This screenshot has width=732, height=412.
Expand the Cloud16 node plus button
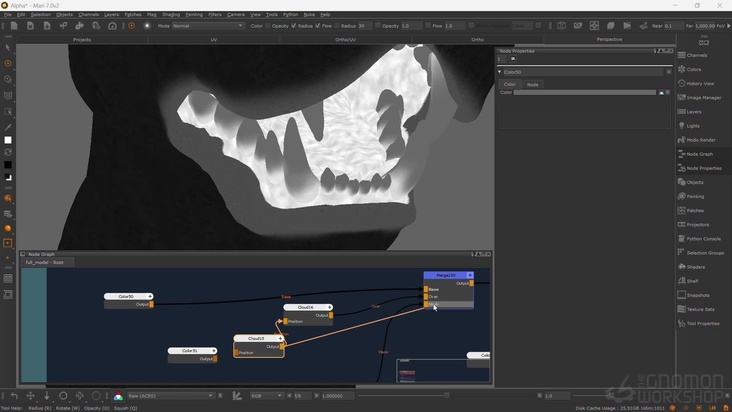(x=330, y=307)
